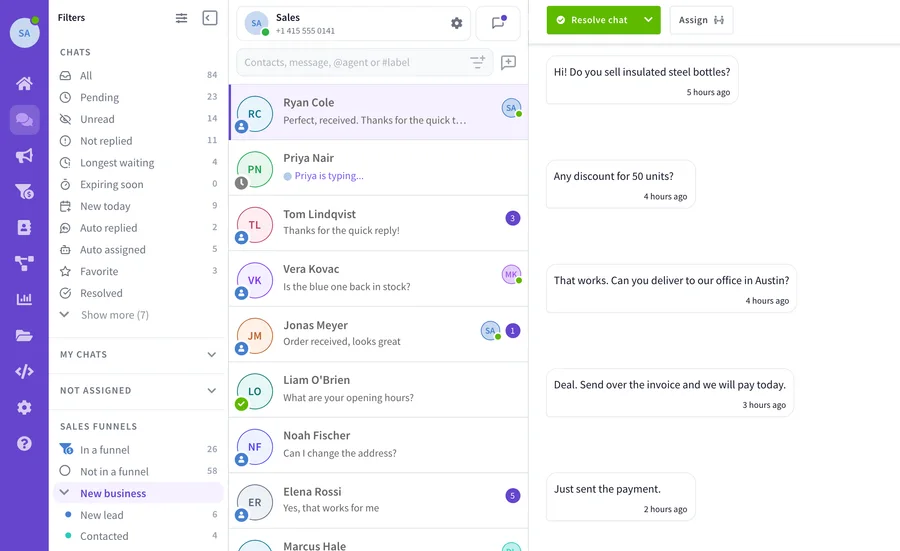Select the Not in a funnel option
Screen dimensions: 900x551
[x=138, y=471]
